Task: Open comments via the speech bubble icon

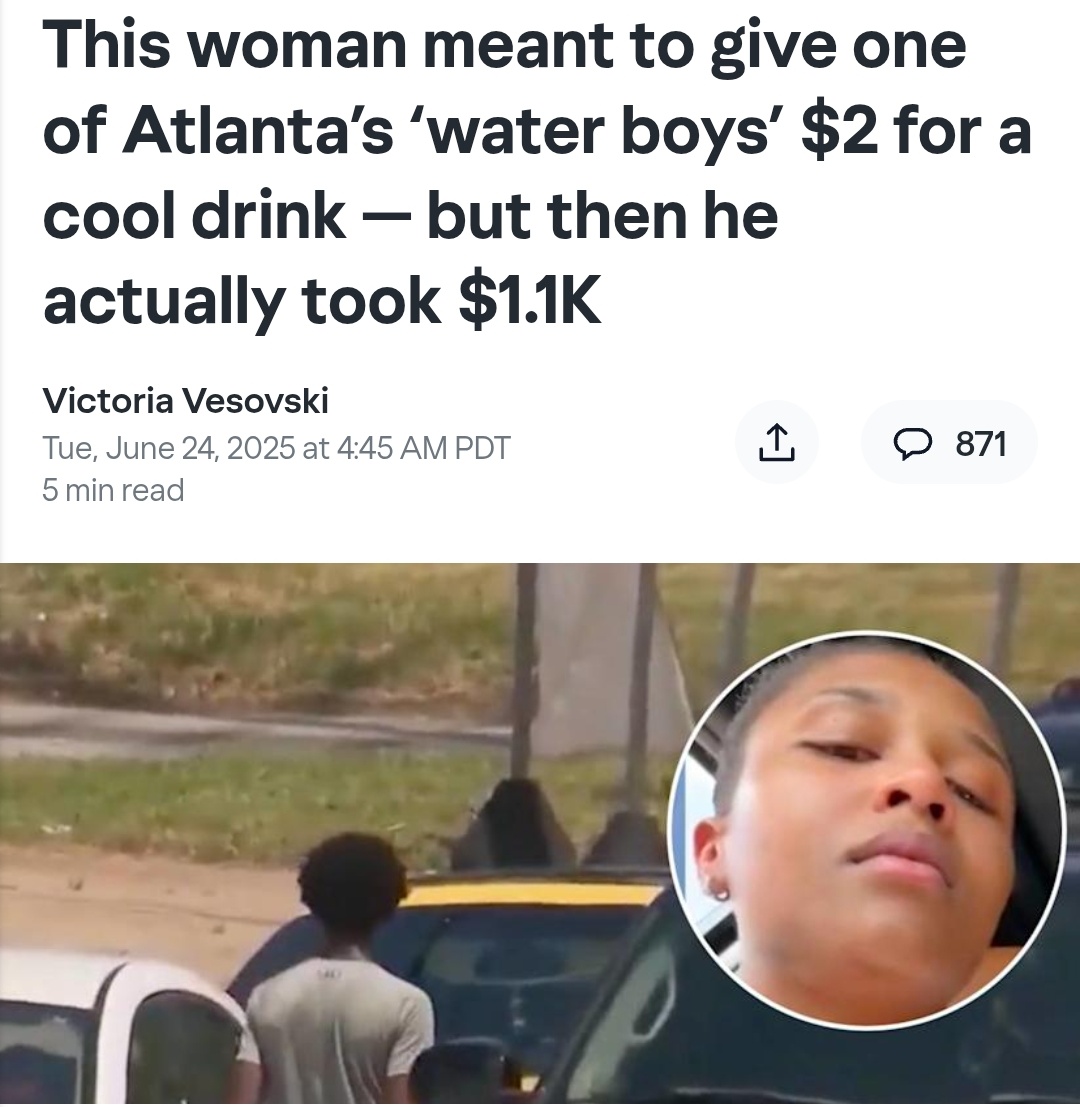Action: 913,443
